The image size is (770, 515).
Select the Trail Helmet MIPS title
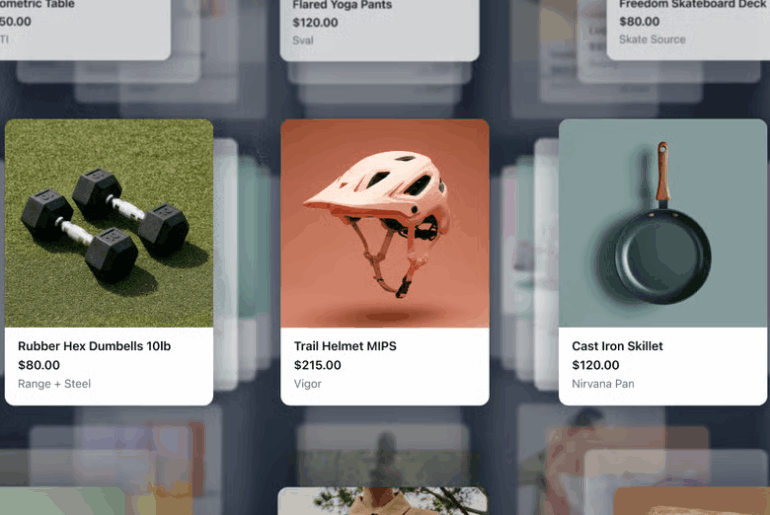(345, 346)
